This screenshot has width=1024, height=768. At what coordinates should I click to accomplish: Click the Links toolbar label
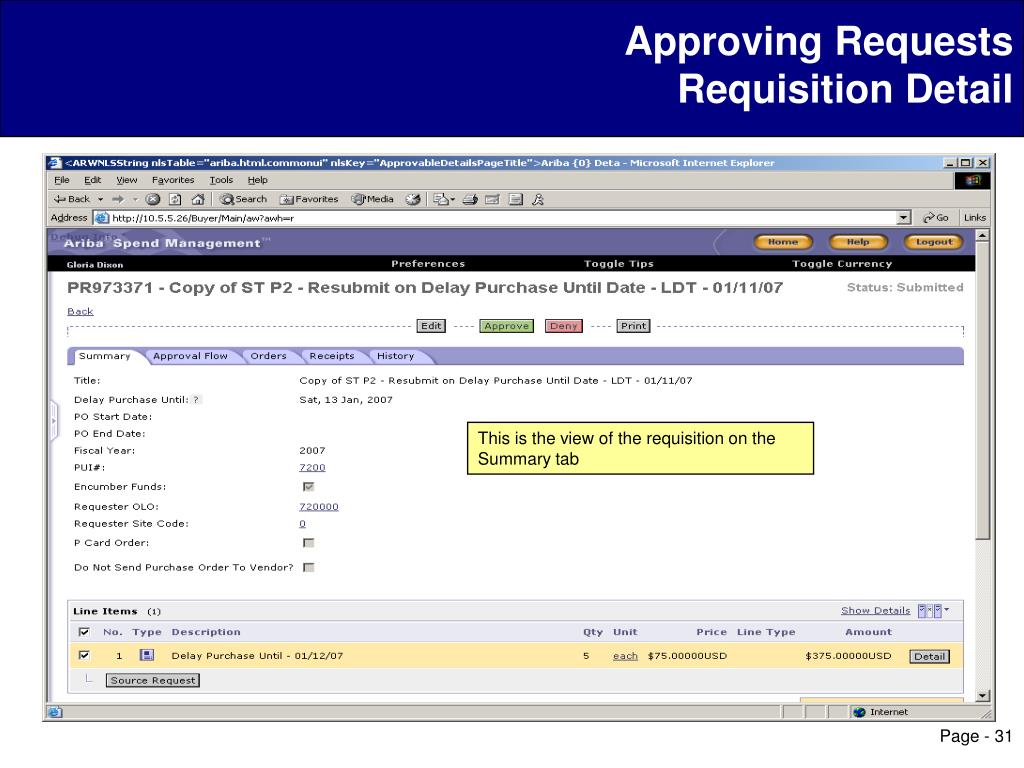coord(974,218)
